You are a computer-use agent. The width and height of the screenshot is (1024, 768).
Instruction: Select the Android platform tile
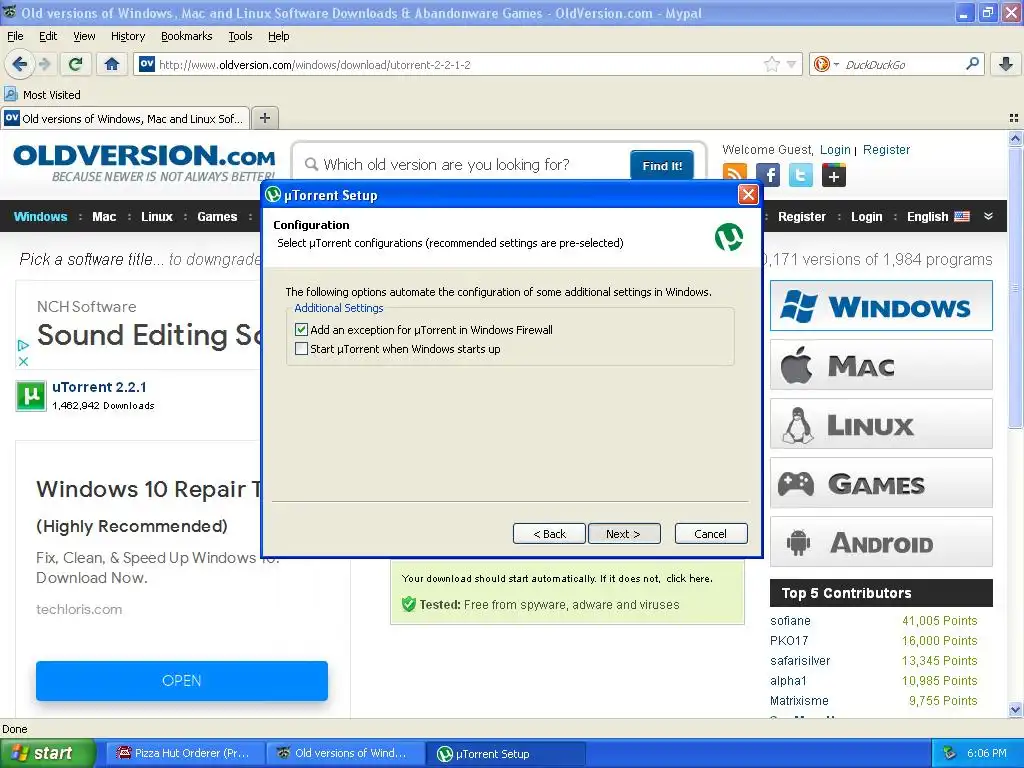coord(881,542)
